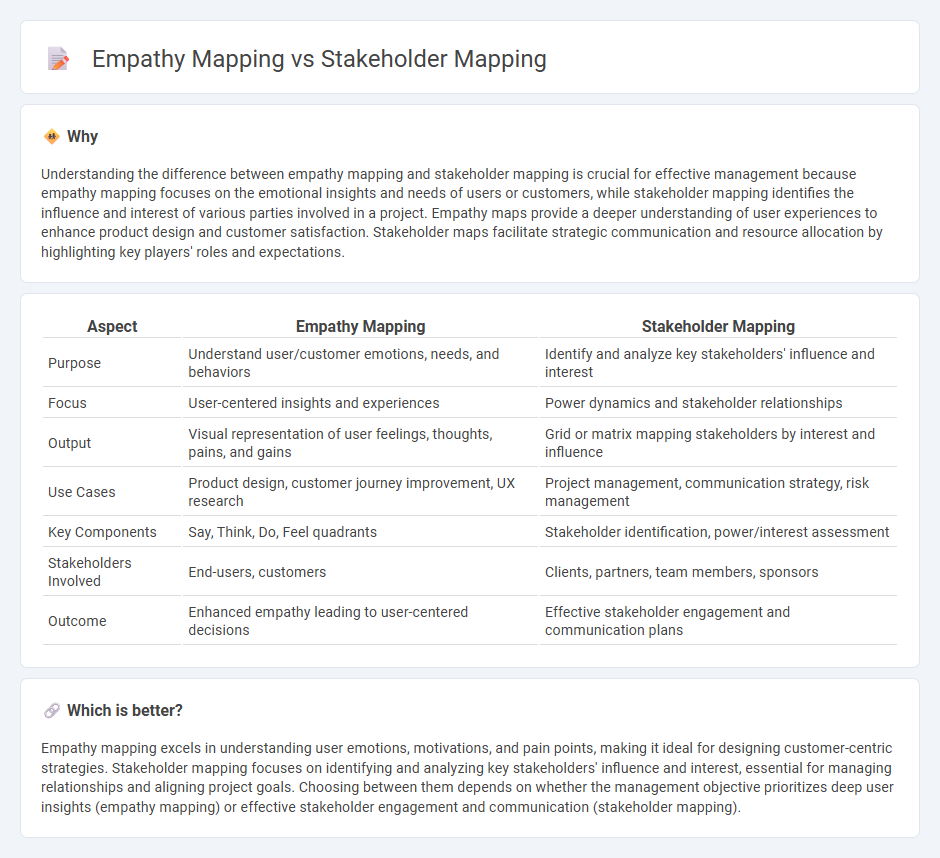Click 'Stakeholder identification, power/interest assessment' cell

click(718, 532)
